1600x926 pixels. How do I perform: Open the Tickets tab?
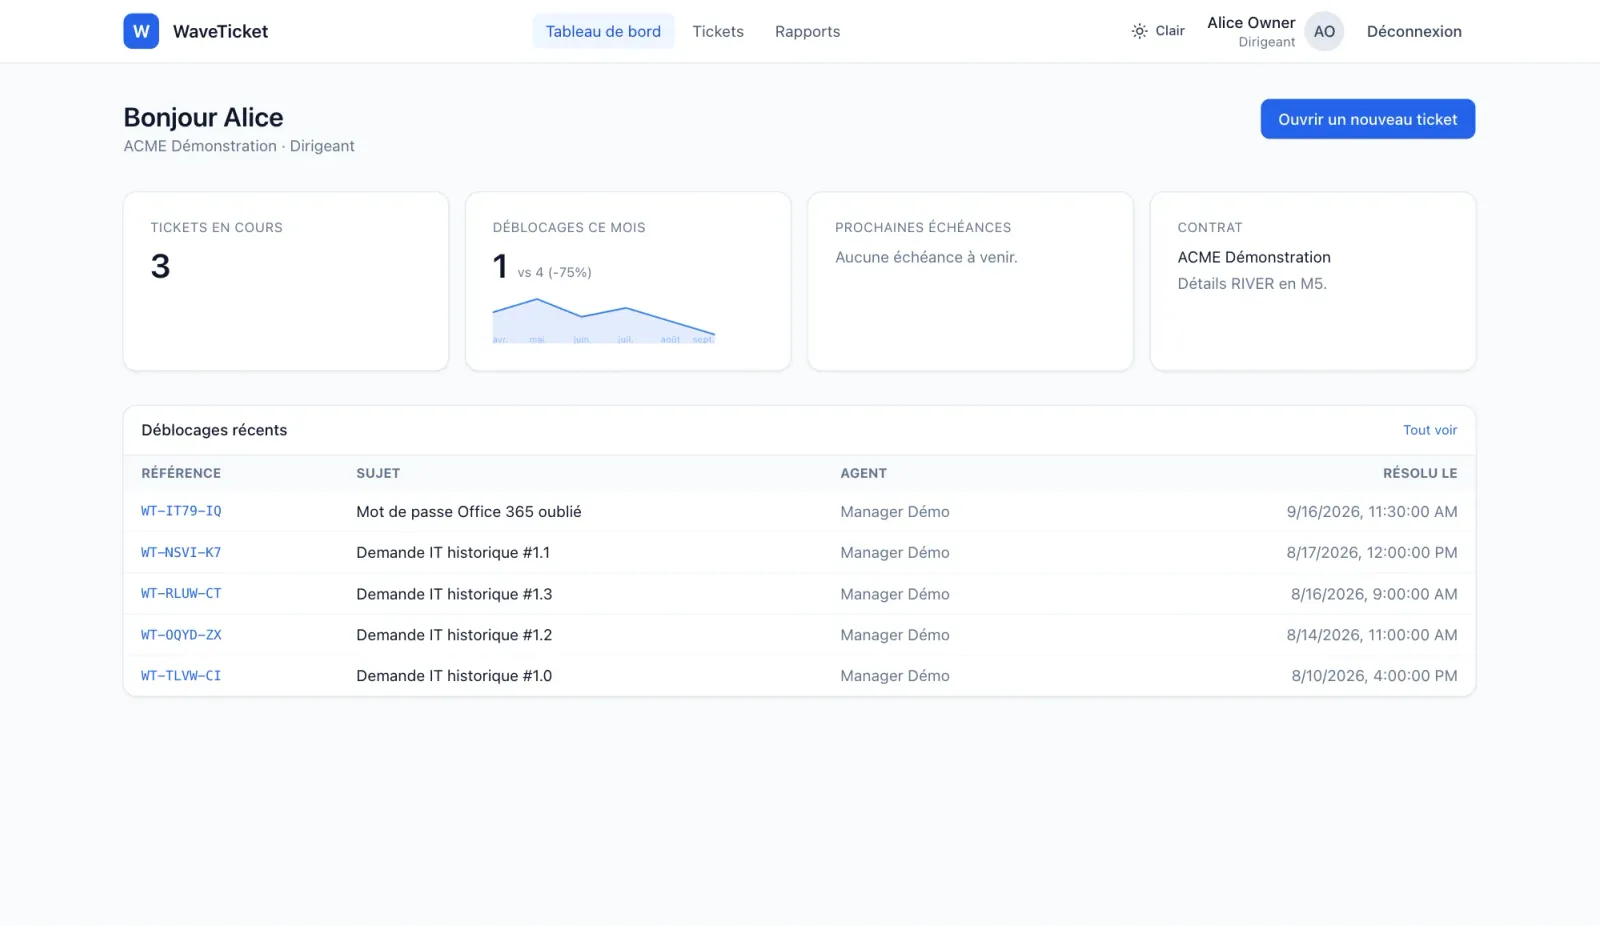click(718, 31)
